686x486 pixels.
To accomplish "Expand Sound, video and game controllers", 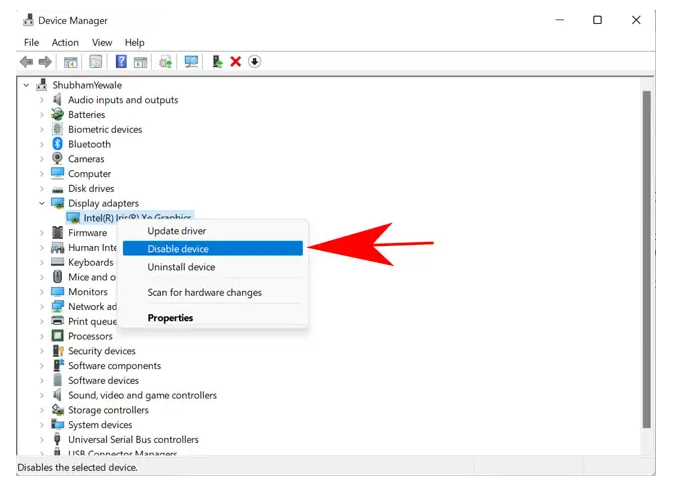I will [x=42, y=395].
